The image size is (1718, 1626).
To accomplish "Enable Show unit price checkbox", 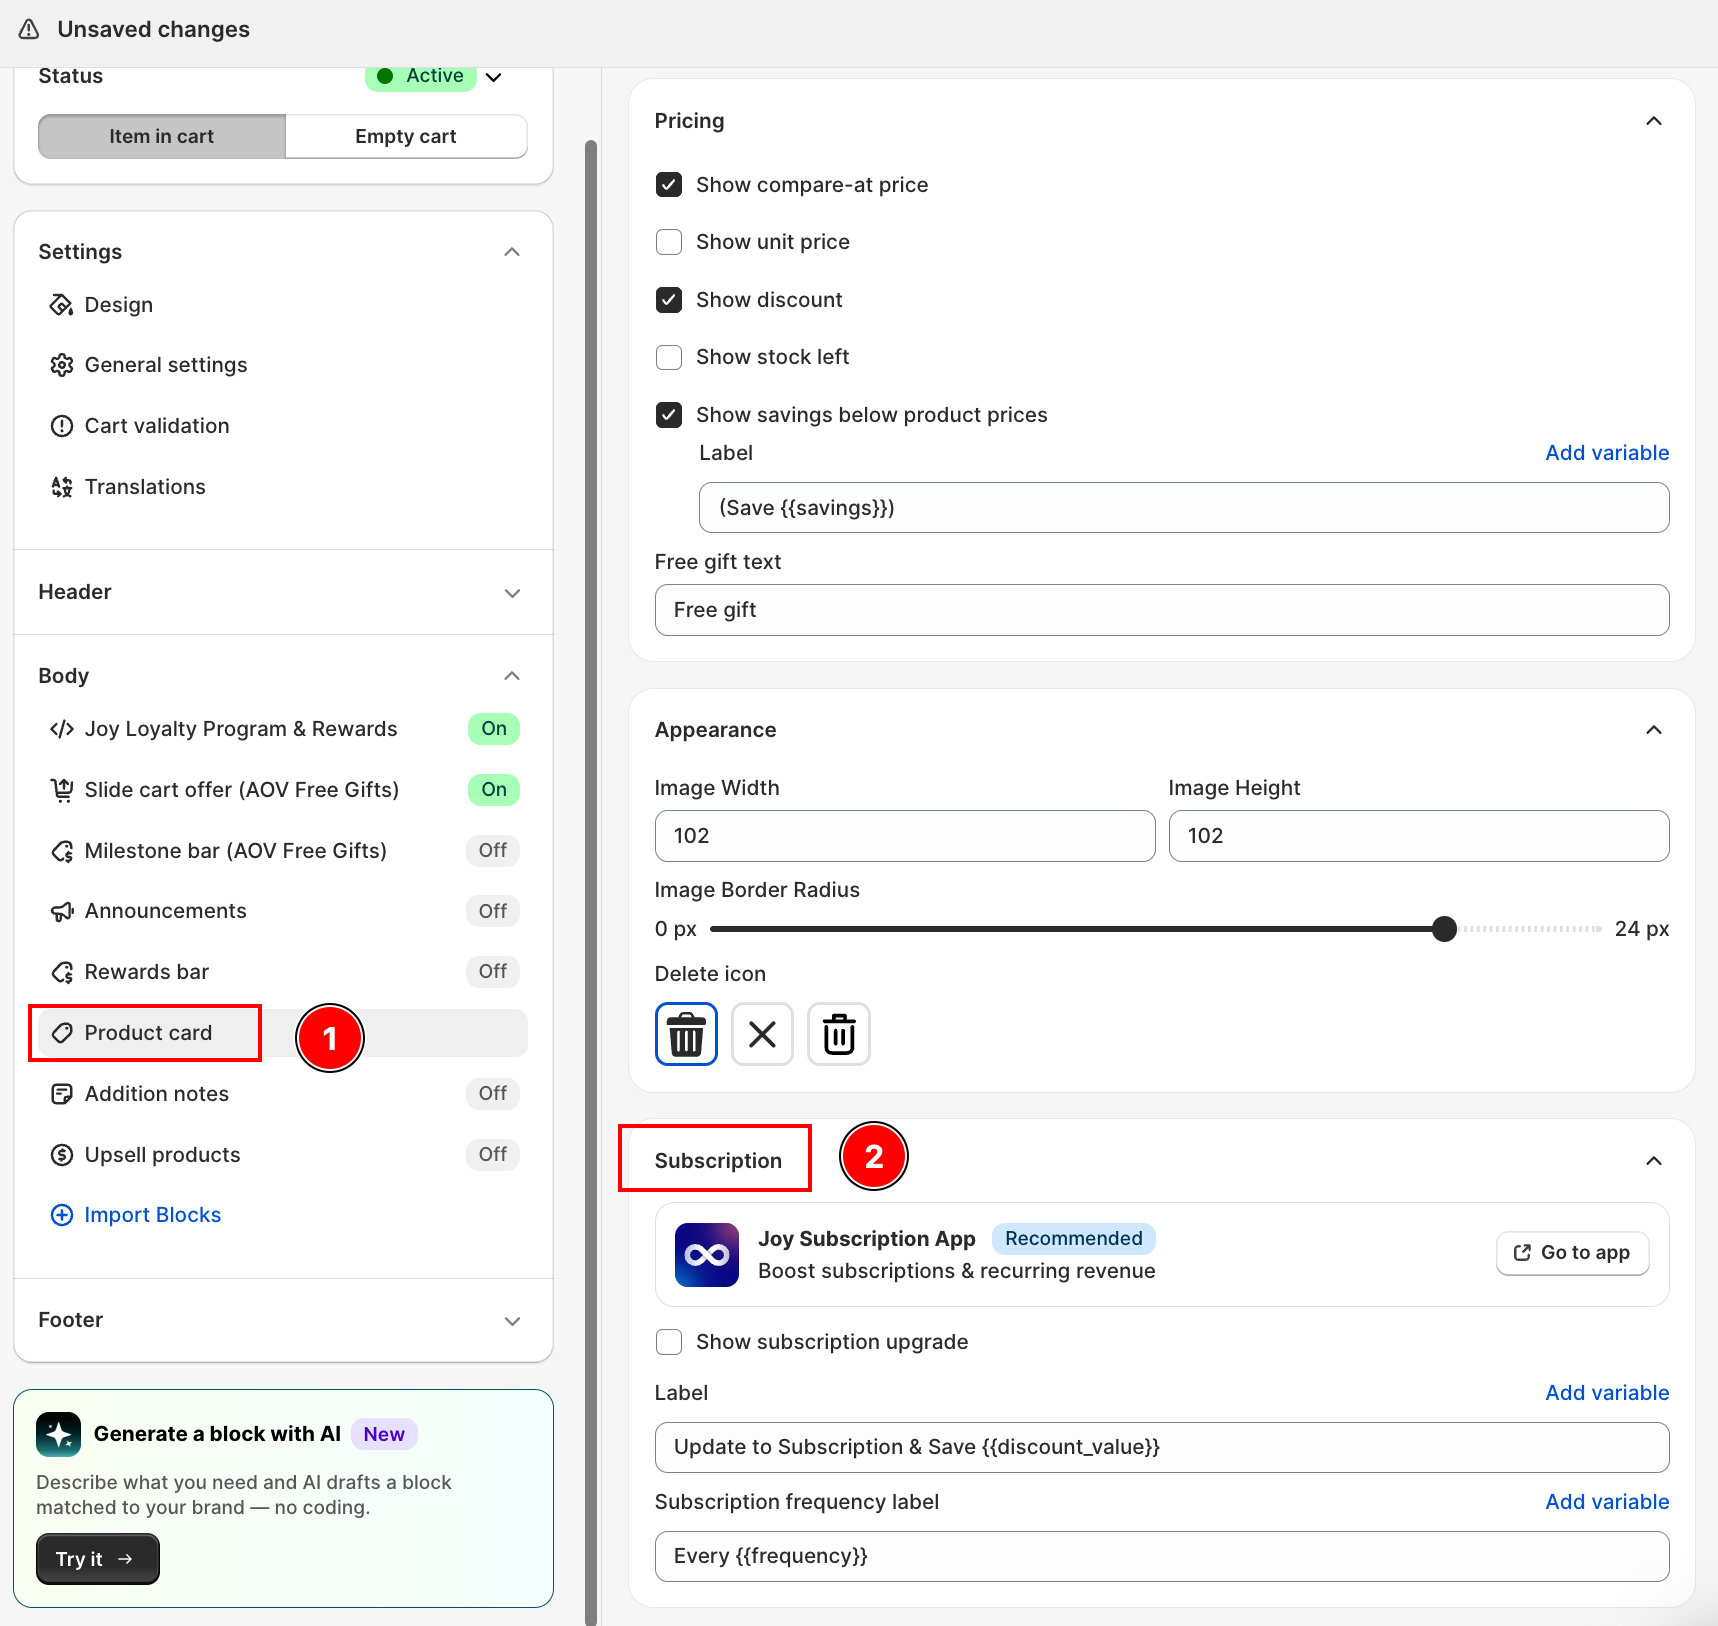I will [669, 242].
